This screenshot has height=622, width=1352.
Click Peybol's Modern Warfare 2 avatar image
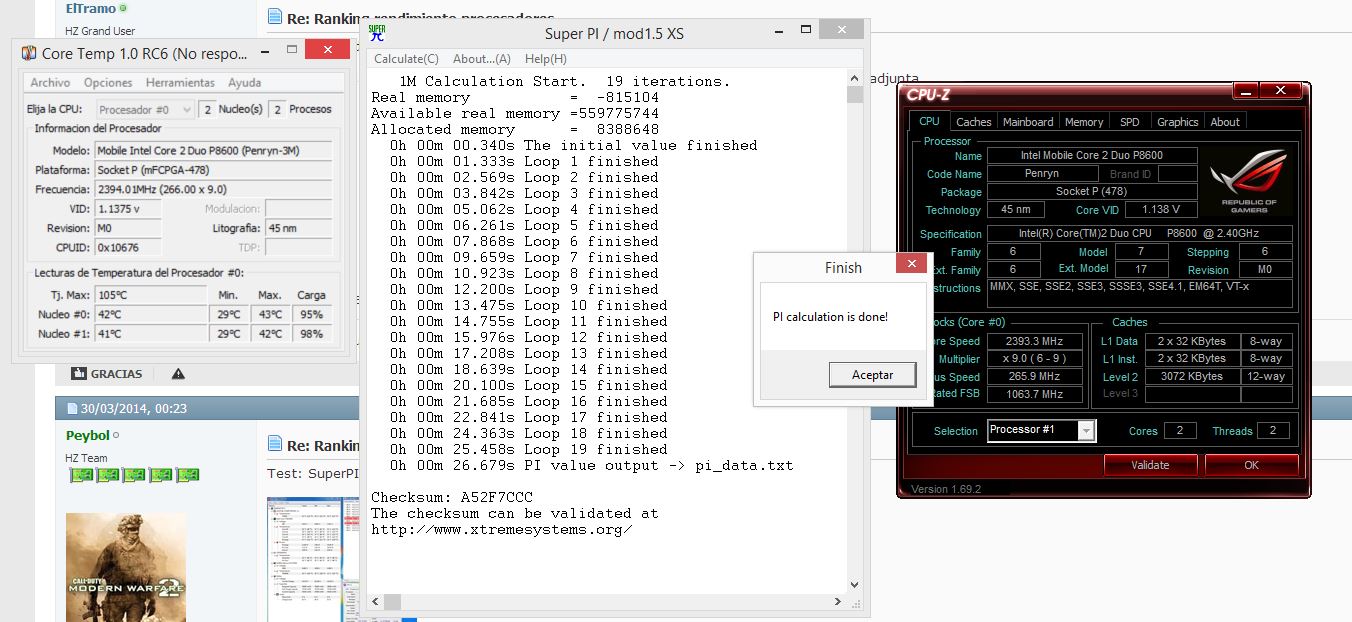pos(126,567)
